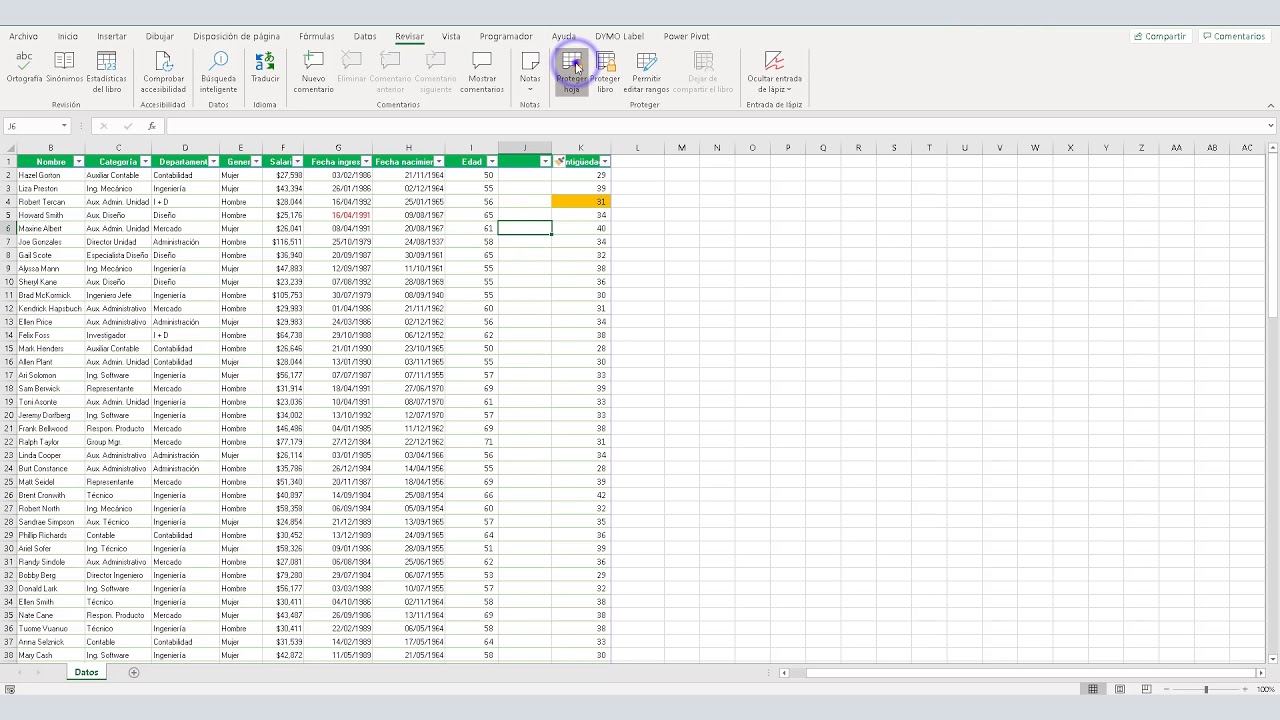Add a Nuevo comentario
This screenshot has width=1280, height=720.
coord(313,72)
